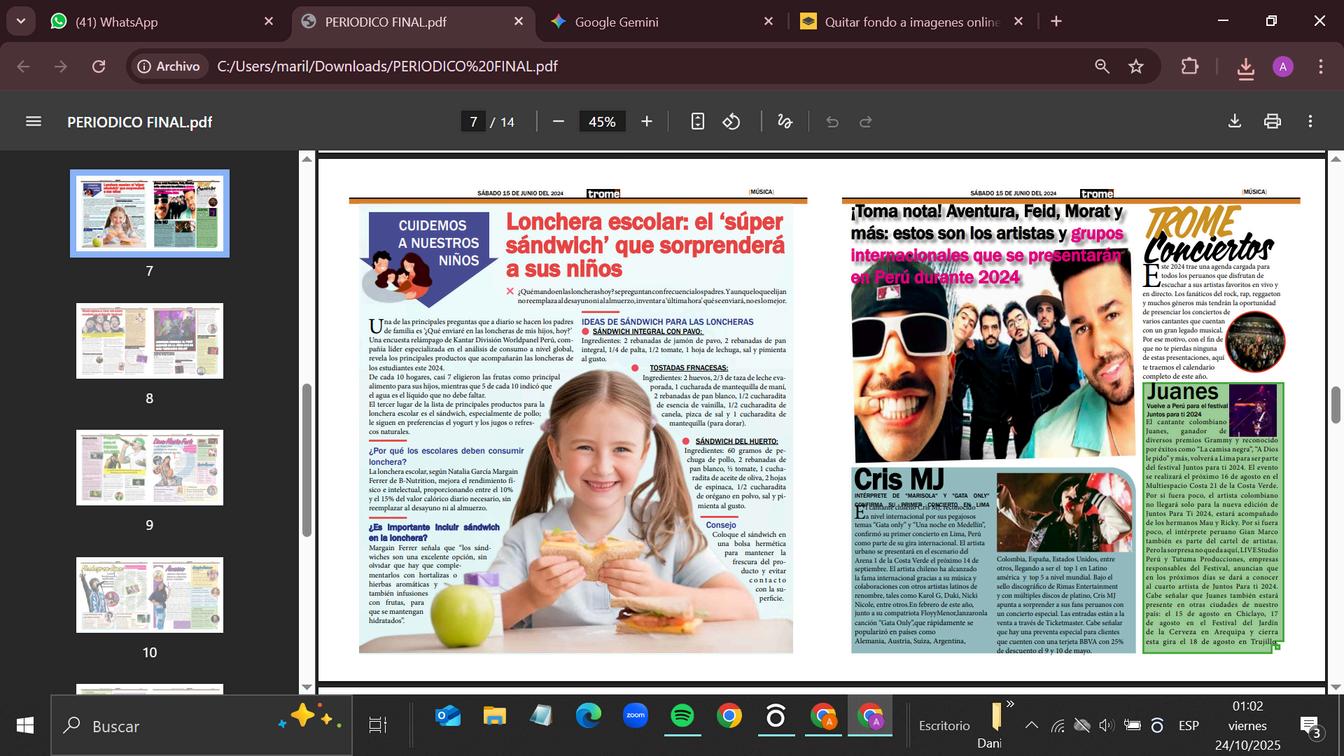The width and height of the screenshot is (1344, 756).
Task: Undo the last annotation
Action: click(x=832, y=121)
